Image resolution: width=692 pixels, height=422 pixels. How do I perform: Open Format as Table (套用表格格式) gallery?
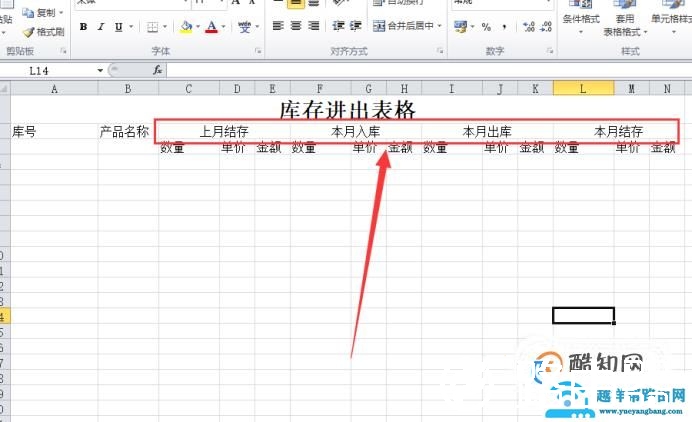(624, 18)
